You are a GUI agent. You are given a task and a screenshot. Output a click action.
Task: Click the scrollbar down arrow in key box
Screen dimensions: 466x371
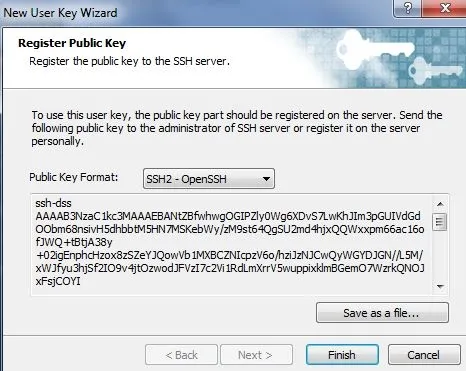tap(440, 286)
